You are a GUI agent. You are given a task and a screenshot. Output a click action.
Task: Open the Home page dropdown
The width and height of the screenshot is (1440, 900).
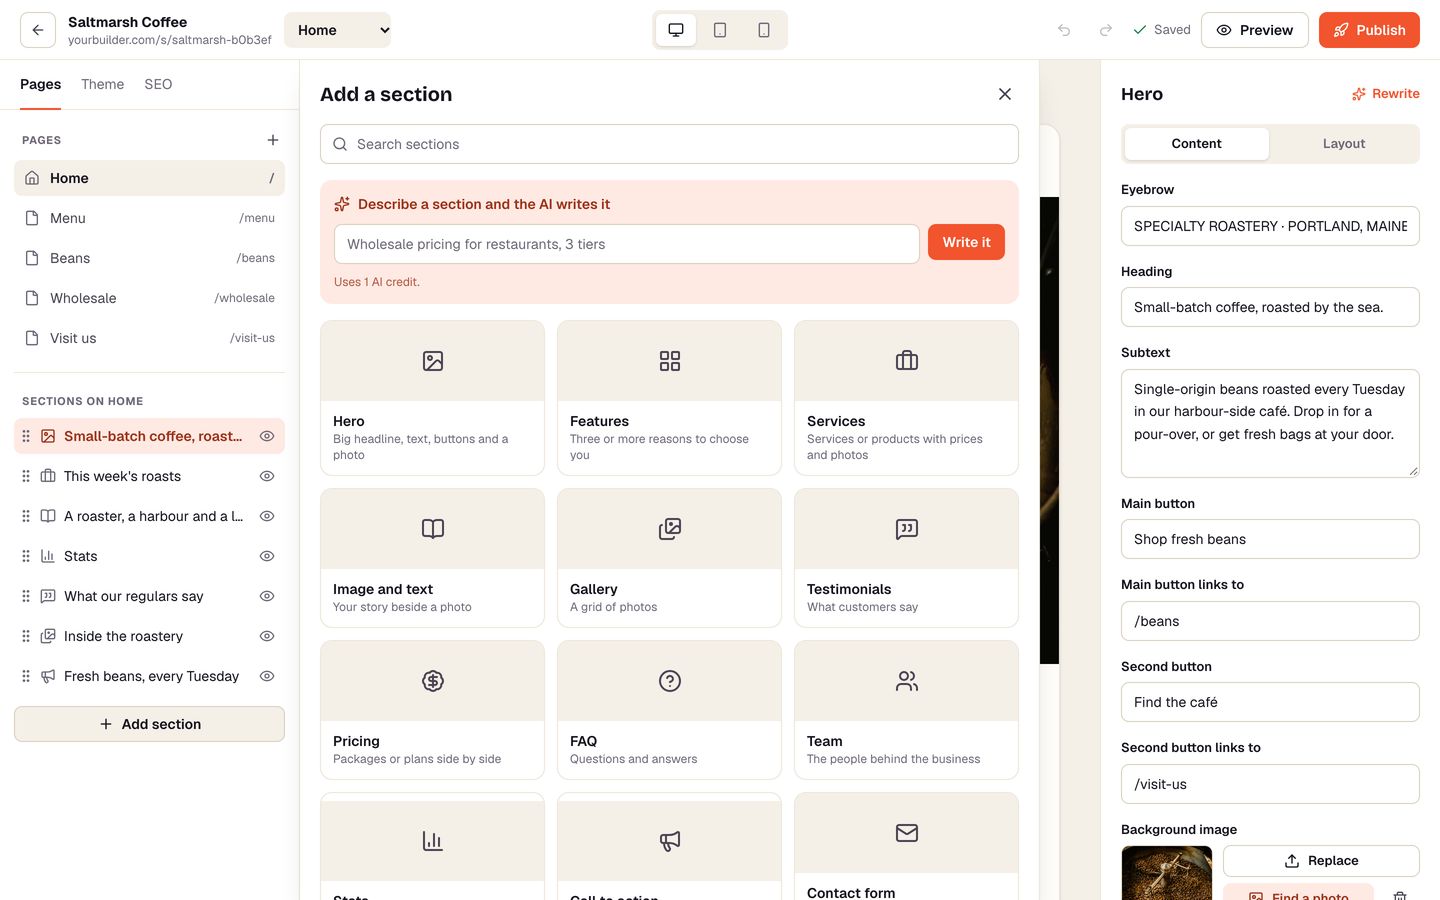[337, 30]
